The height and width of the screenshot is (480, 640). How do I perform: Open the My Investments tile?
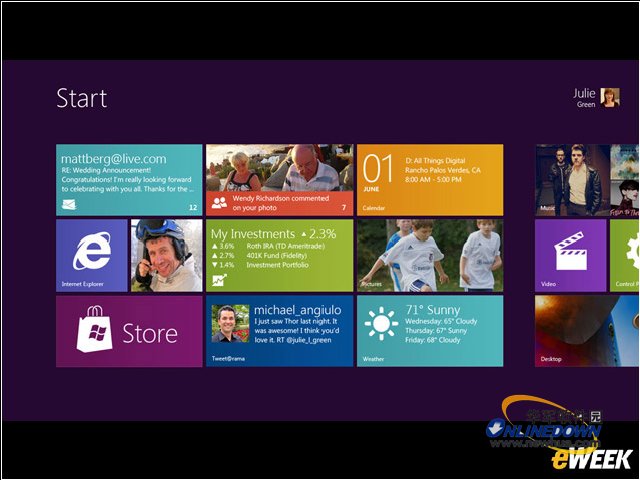click(280, 256)
